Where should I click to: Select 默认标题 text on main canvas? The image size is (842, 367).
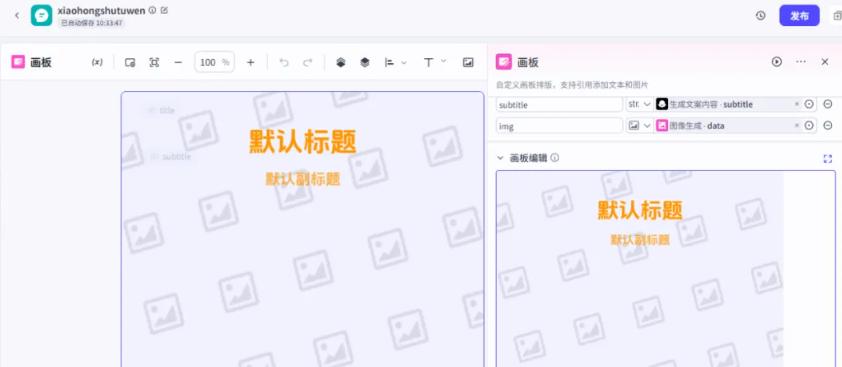coord(303,142)
